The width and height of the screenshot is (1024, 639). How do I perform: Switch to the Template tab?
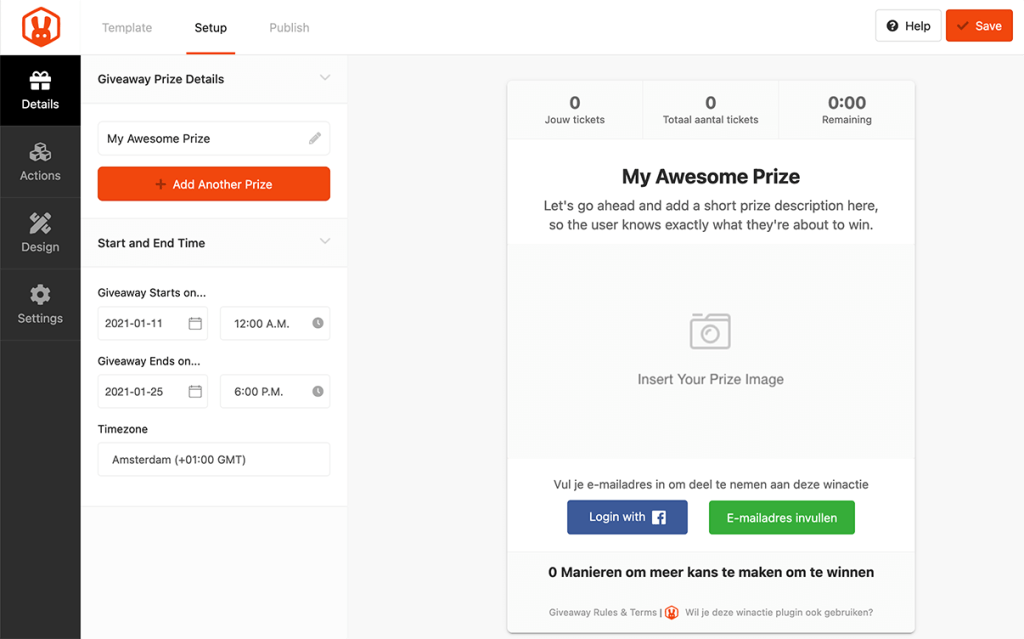[x=127, y=28]
